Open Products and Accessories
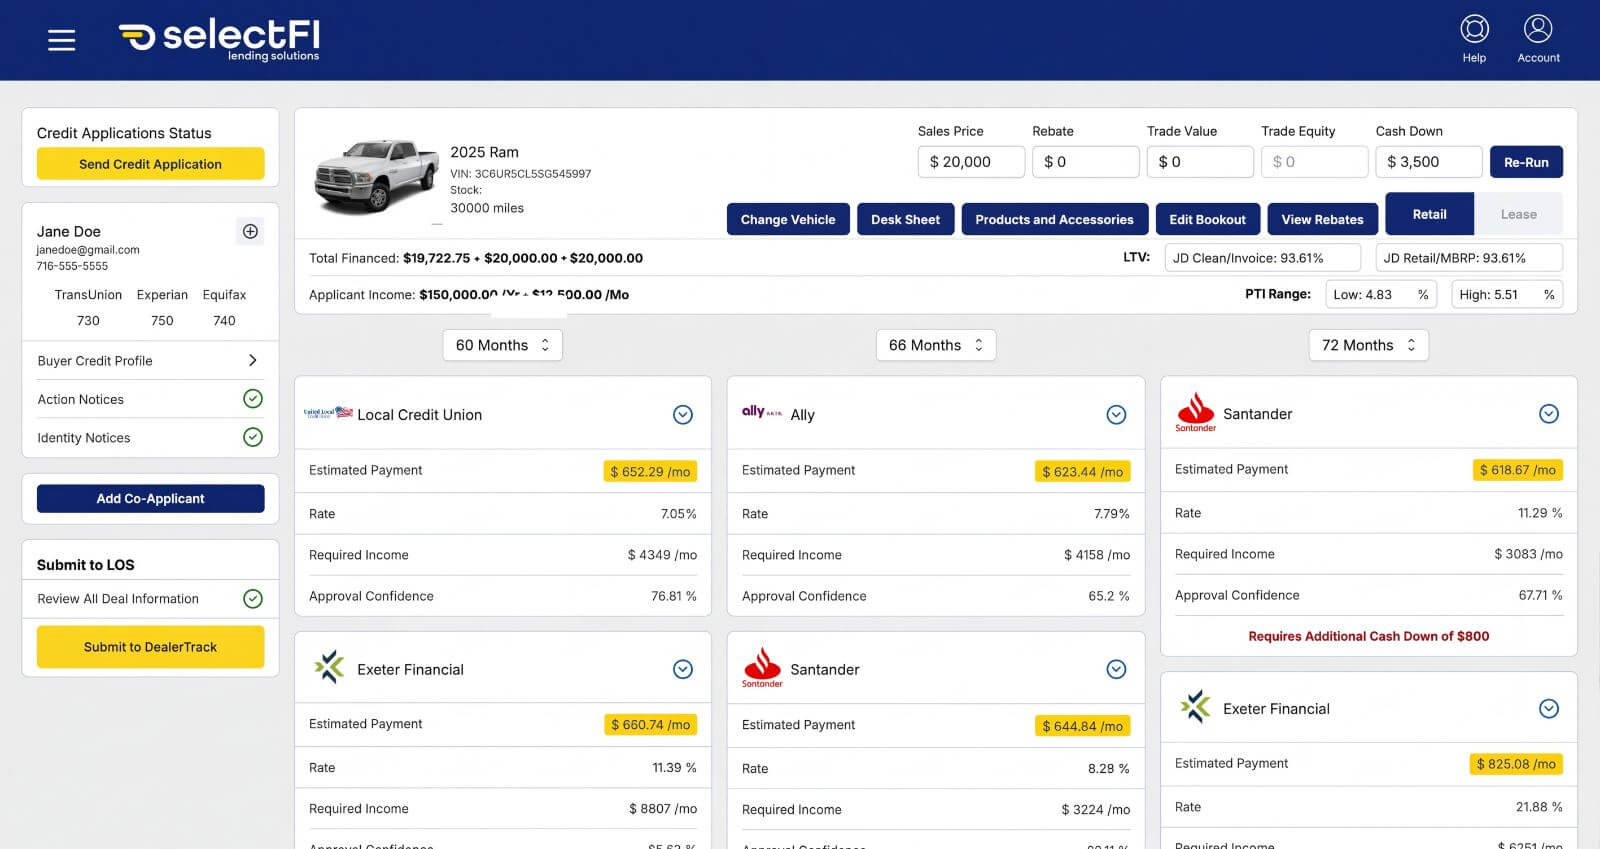The width and height of the screenshot is (1600, 849). 1054,219
